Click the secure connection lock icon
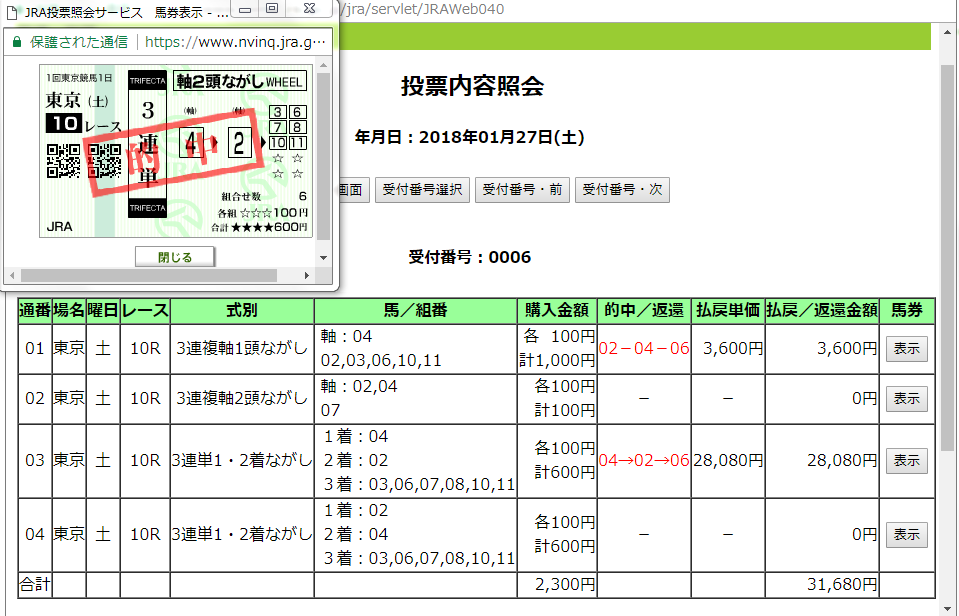Screen dimensions: 959x616 coord(16,42)
